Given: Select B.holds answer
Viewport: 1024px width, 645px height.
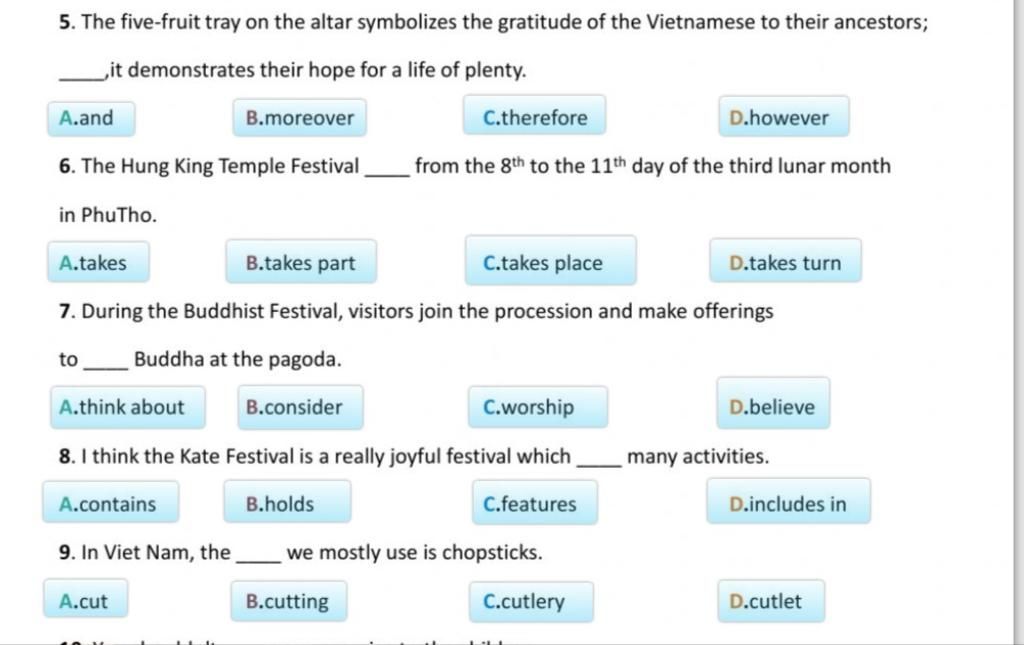Looking at the screenshot, I should [x=287, y=501].
